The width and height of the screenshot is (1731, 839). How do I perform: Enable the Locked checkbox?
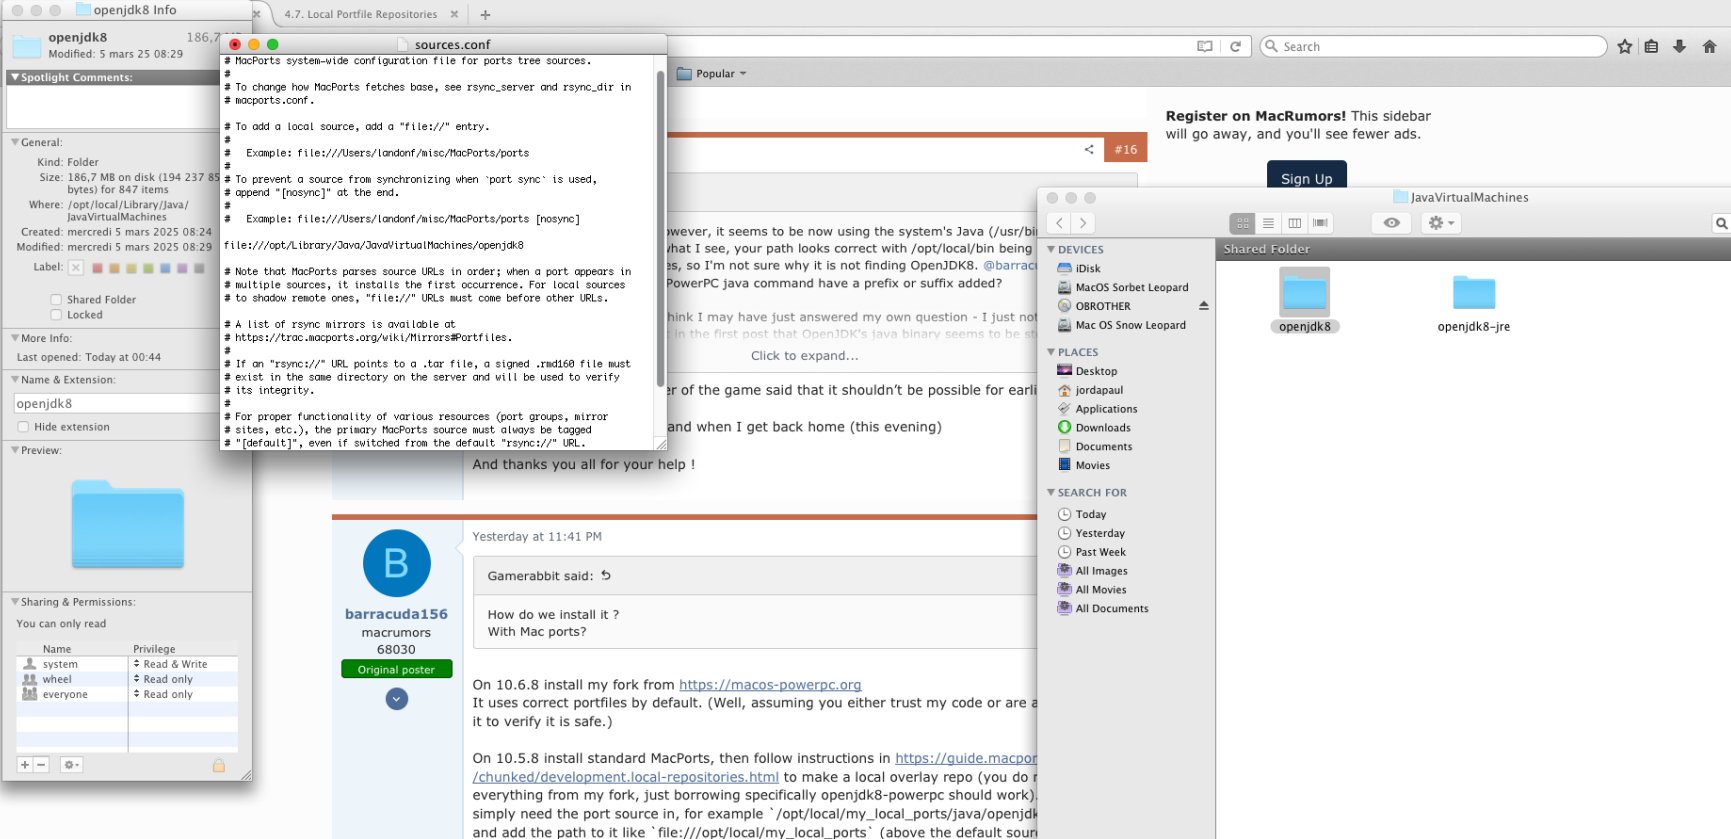click(x=56, y=315)
